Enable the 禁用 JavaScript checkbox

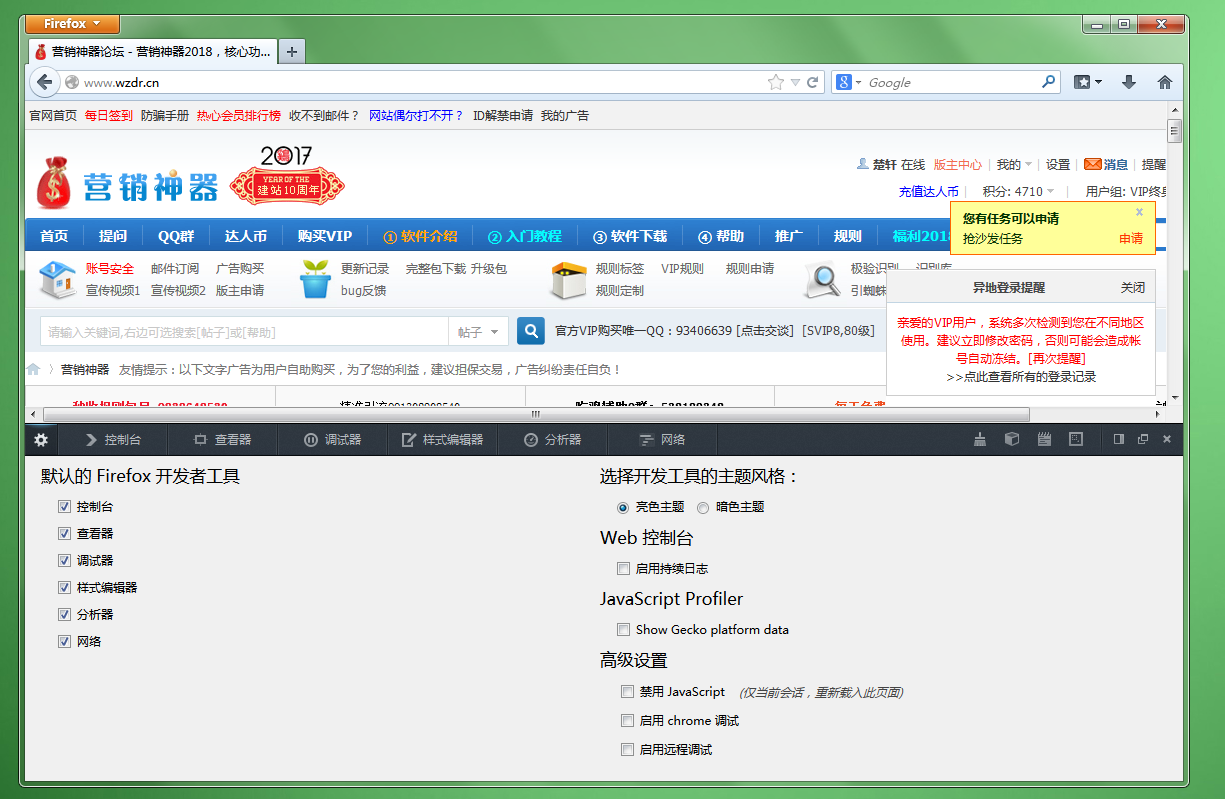pos(627,692)
